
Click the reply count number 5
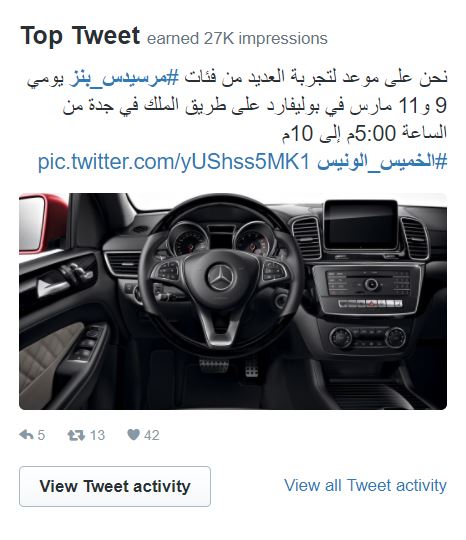(x=41, y=435)
